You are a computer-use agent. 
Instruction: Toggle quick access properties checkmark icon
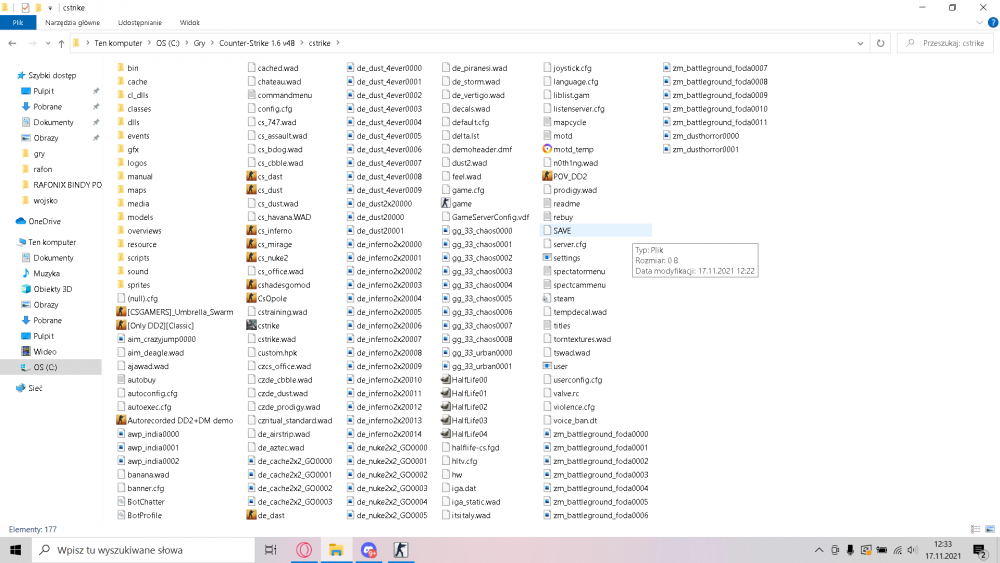pyautogui.click(x=25, y=8)
